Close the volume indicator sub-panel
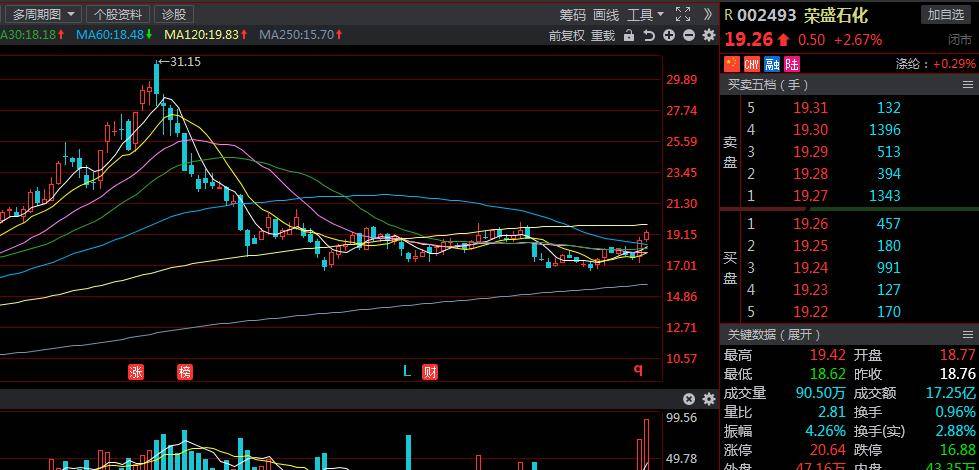This screenshot has width=979, height=470. click(689, 399)
